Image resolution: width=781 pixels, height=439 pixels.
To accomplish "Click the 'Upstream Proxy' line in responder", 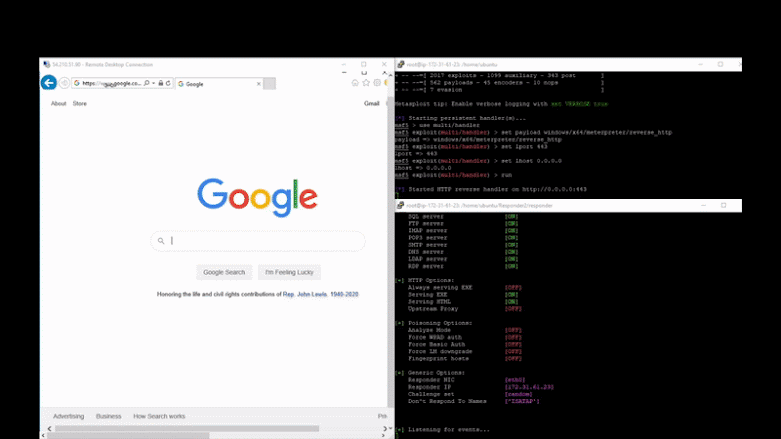I will tap(465, 308).
